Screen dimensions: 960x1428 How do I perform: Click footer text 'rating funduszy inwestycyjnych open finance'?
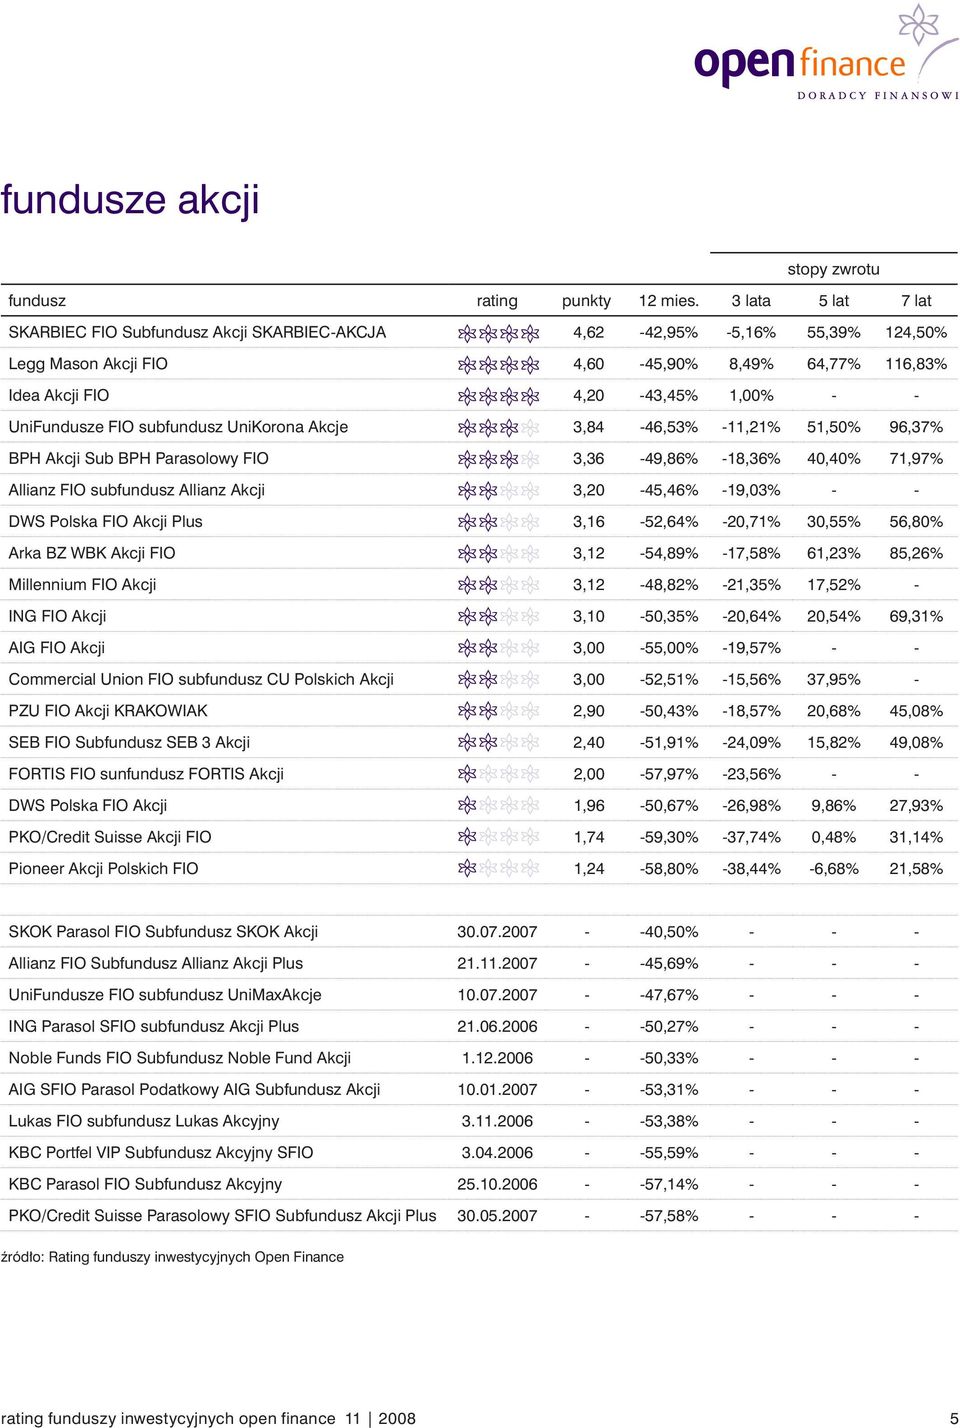click(168, 1418)
